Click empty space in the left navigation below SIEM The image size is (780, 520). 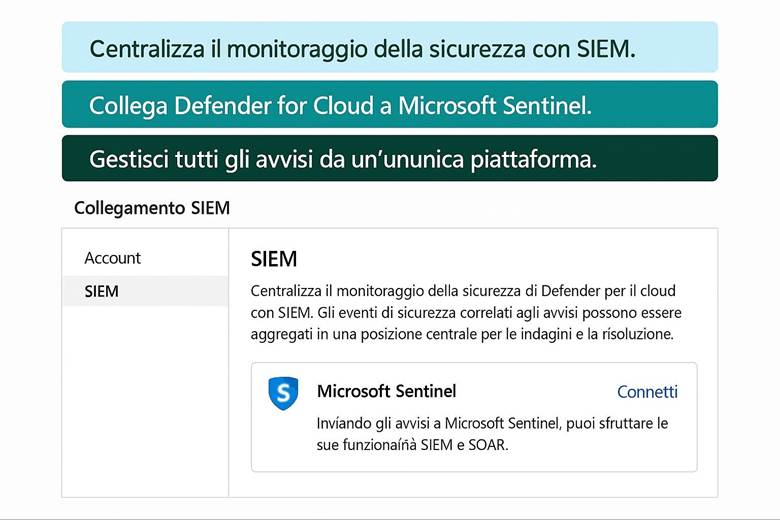coord(145,400)
